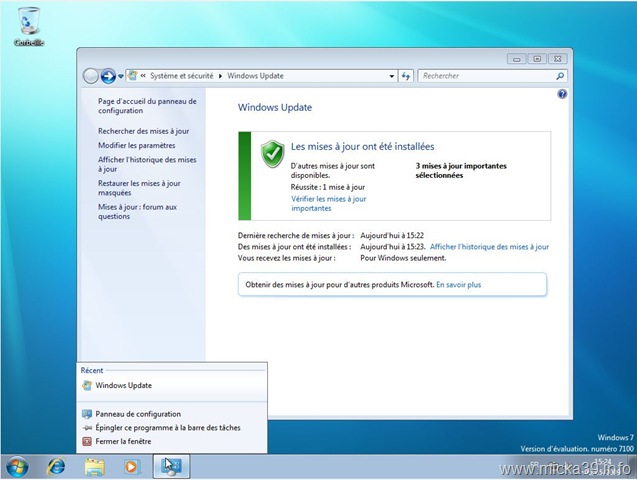Click 'Afficher l'historique des mises à jour' beside 15:23
This screenshot has height=480, width=637.
(x=489, y=247)
